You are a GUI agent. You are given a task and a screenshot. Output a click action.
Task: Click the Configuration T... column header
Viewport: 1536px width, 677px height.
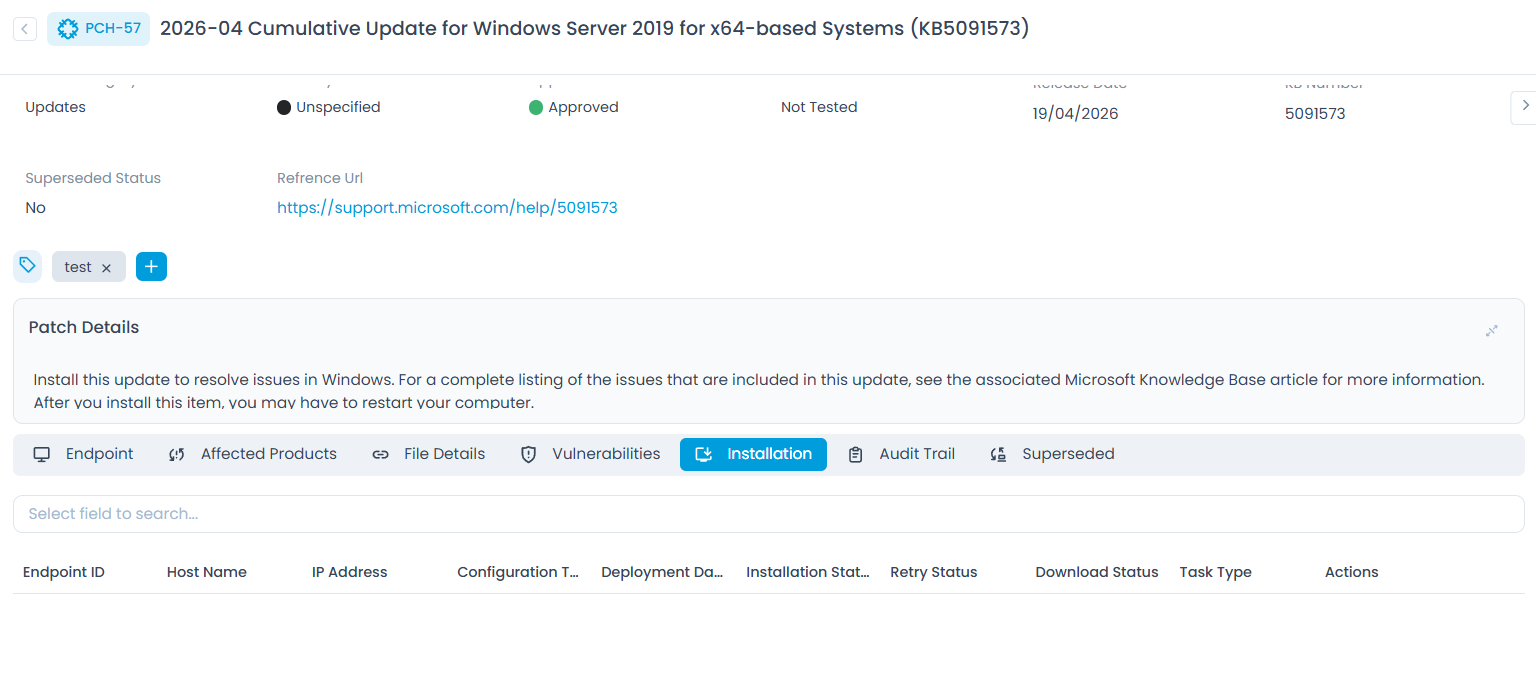coord(519,572)
